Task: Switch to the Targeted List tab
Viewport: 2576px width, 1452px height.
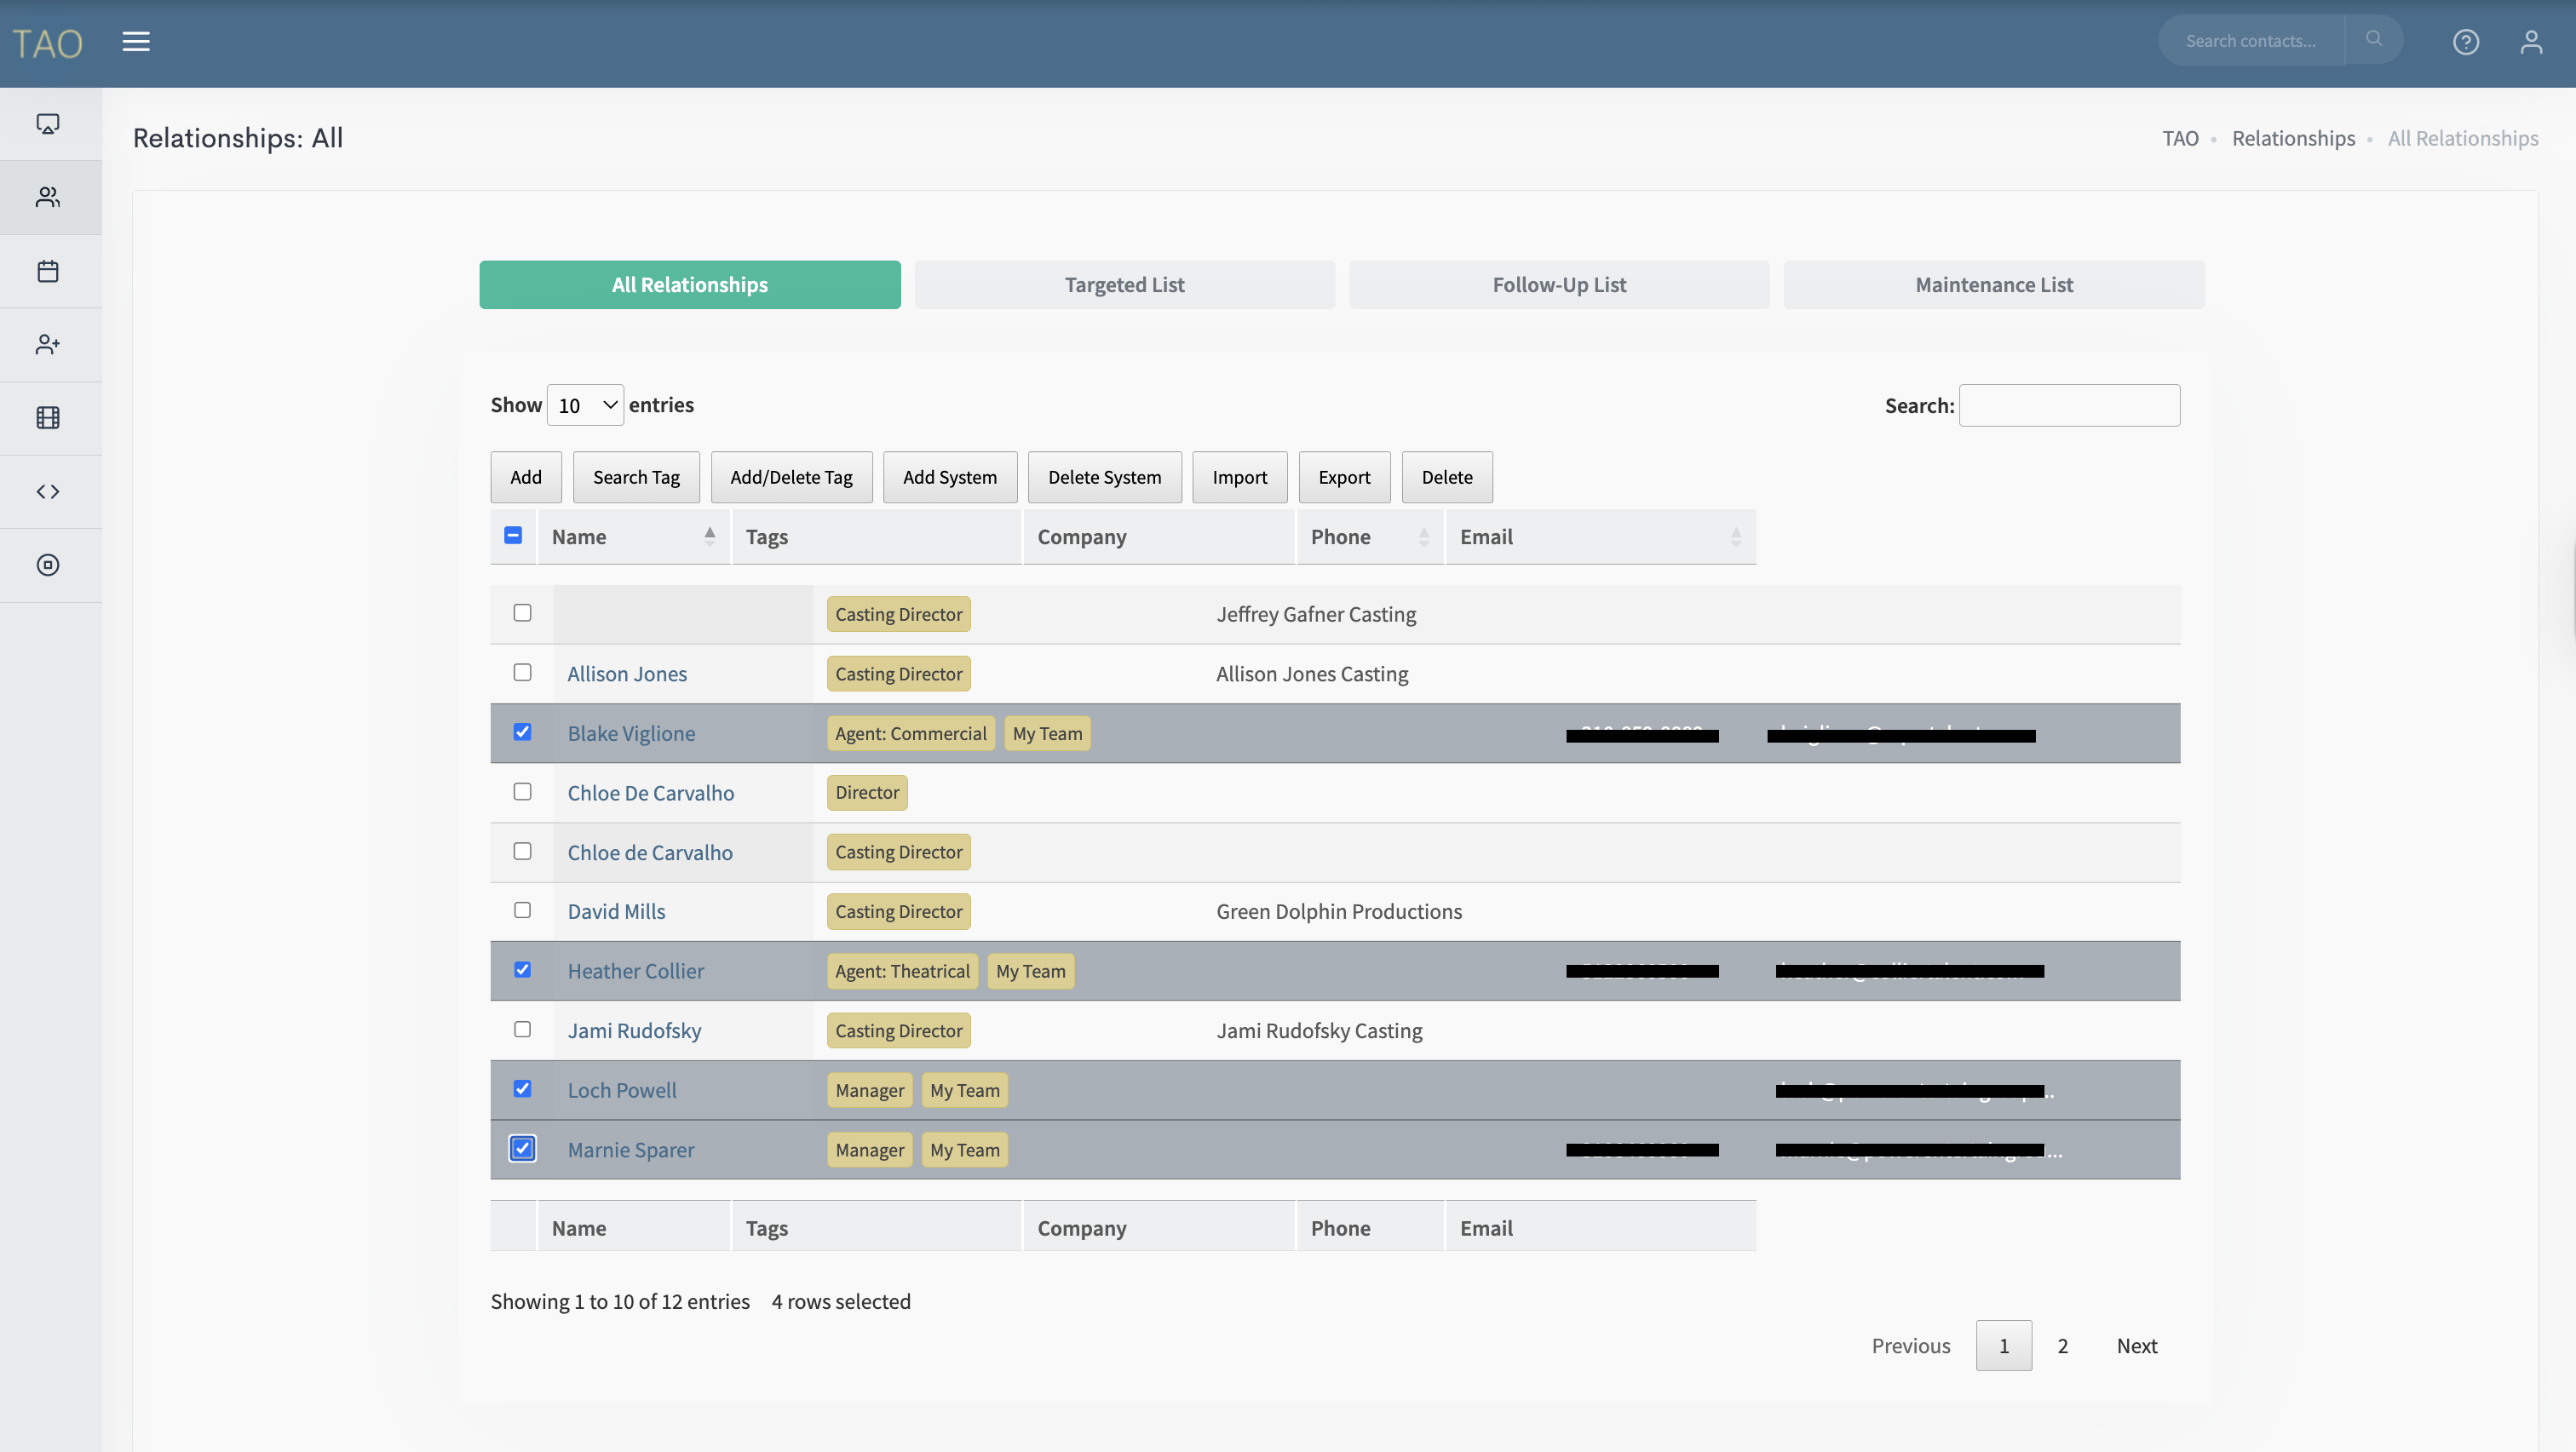Action: [x=1124, y=285]
